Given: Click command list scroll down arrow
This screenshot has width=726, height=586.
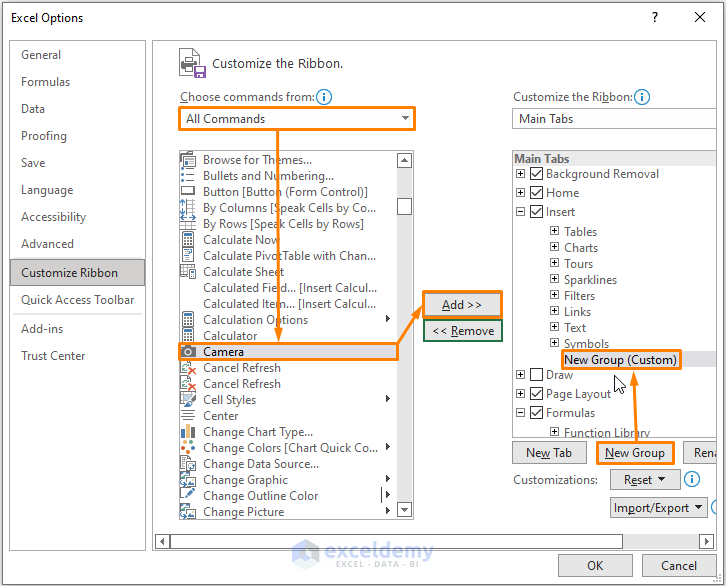Looking at the screenshot, I should [404, 510].
